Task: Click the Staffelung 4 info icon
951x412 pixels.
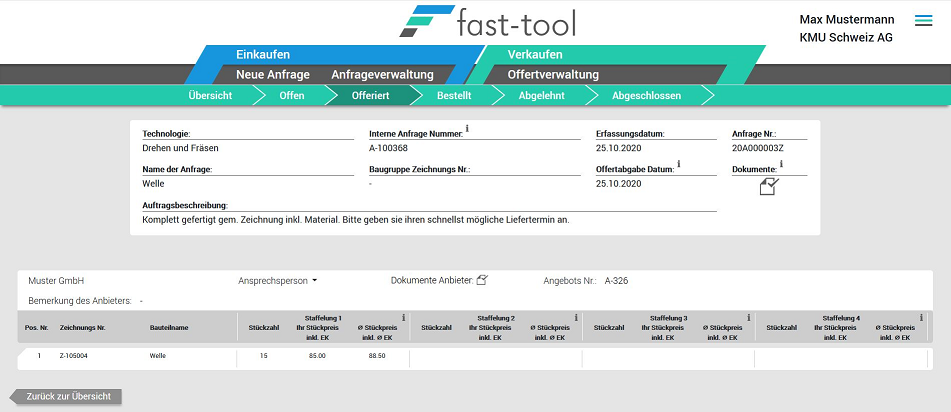Action: click(x=920, y=318)
